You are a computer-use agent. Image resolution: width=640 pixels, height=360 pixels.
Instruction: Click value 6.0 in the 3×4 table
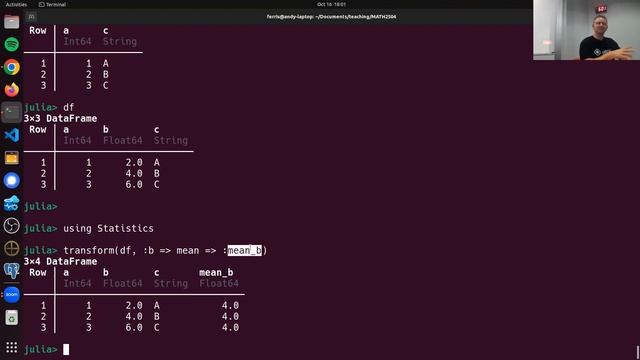pyautogui.click(x=134, y=327)
